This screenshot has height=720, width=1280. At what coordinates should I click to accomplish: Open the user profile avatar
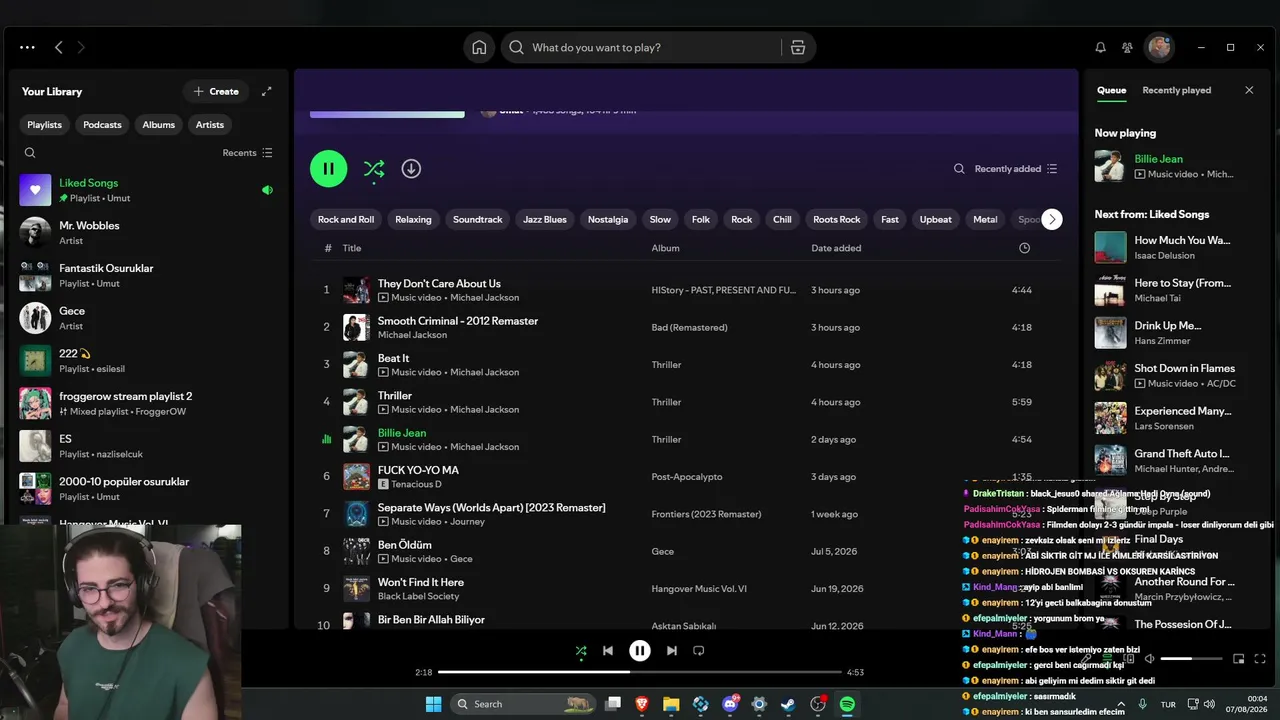tap(1158, 47)
